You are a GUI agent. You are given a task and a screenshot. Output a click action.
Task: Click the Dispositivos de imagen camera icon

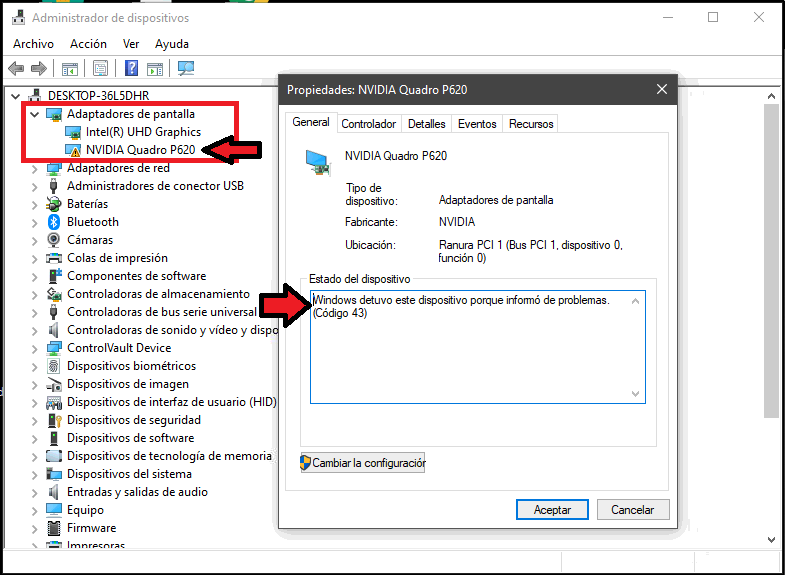click(54, 384)
